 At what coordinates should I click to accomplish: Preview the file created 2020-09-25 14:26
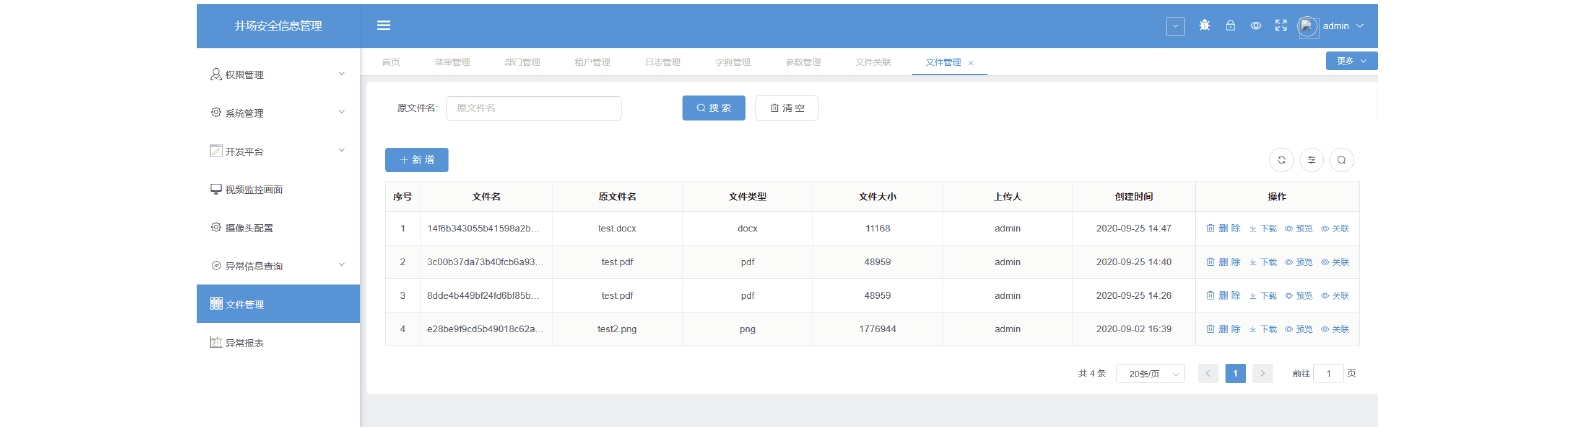(x=1299, y=296)
